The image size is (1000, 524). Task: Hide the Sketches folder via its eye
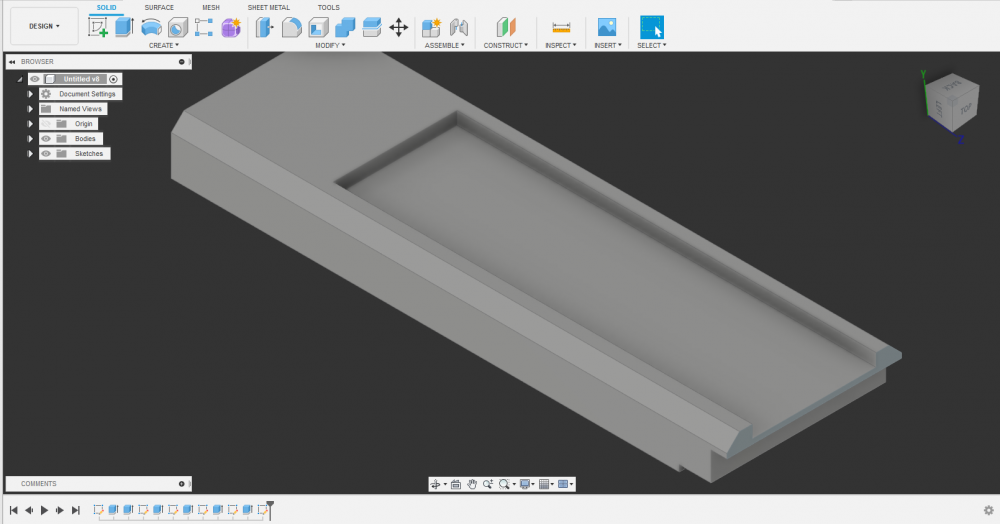coord(46,154)
